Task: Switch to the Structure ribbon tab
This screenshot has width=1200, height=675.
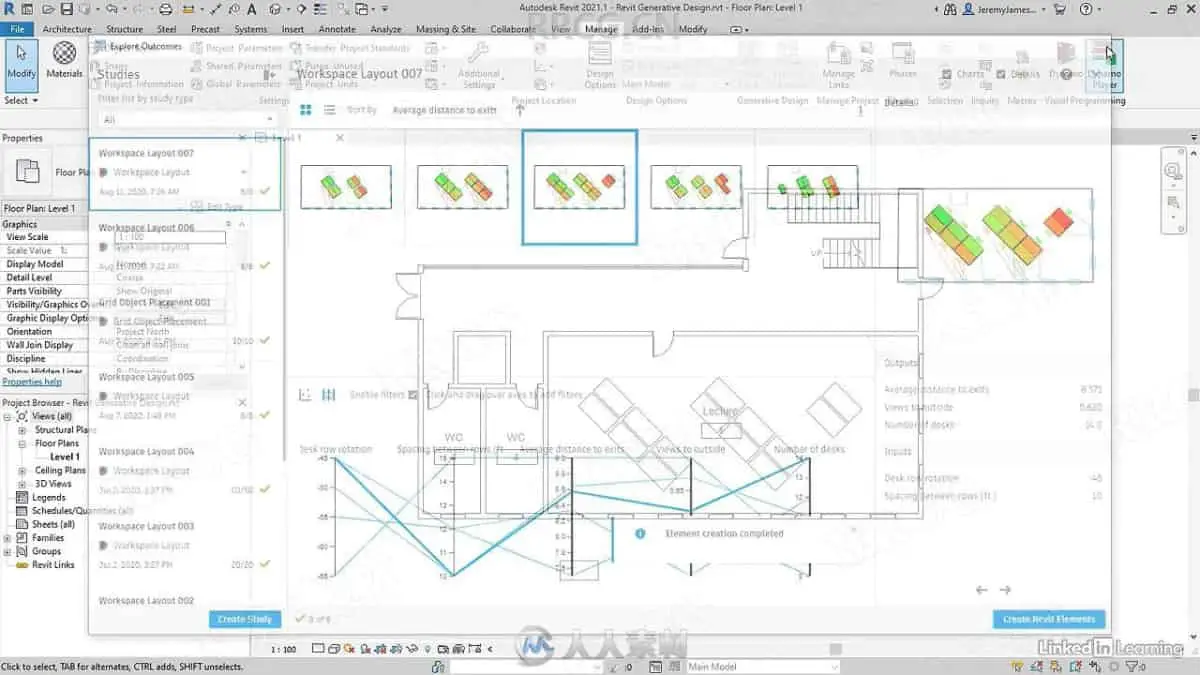Action: click(124, 29)
